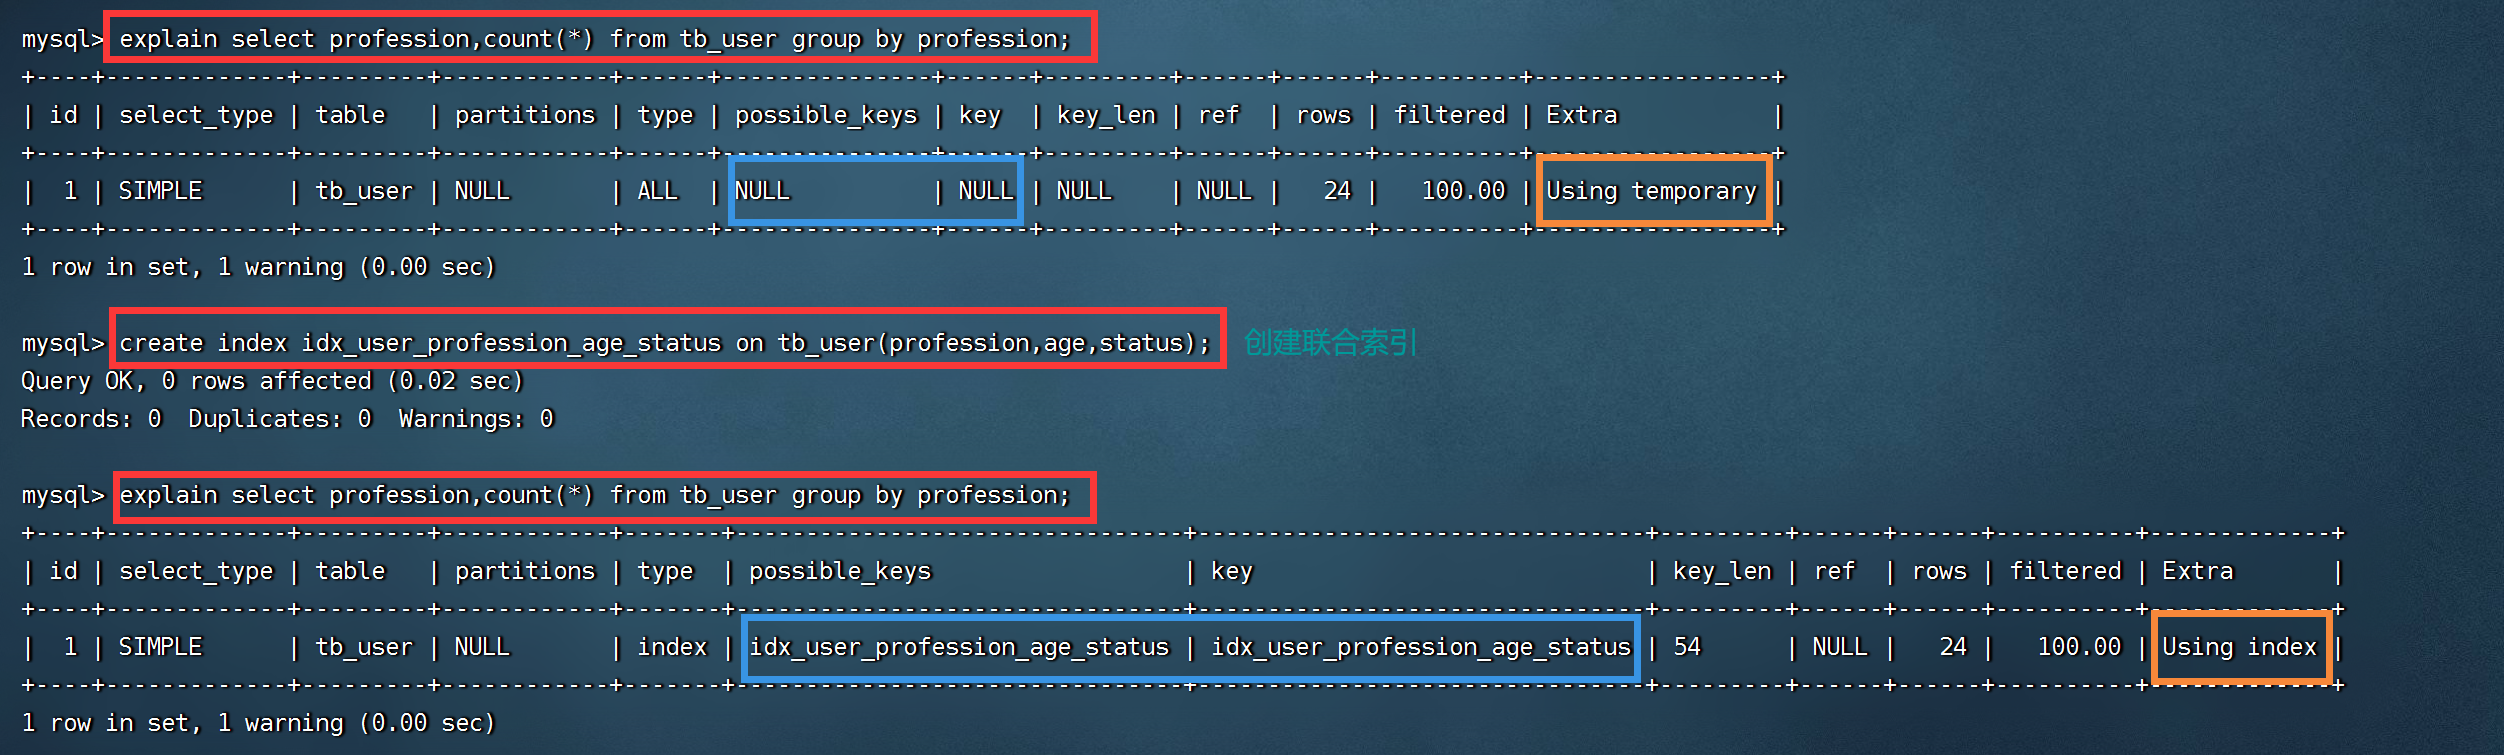Click the "index" value in type column
Viewport: 2504px width, 755px height.
672,647
